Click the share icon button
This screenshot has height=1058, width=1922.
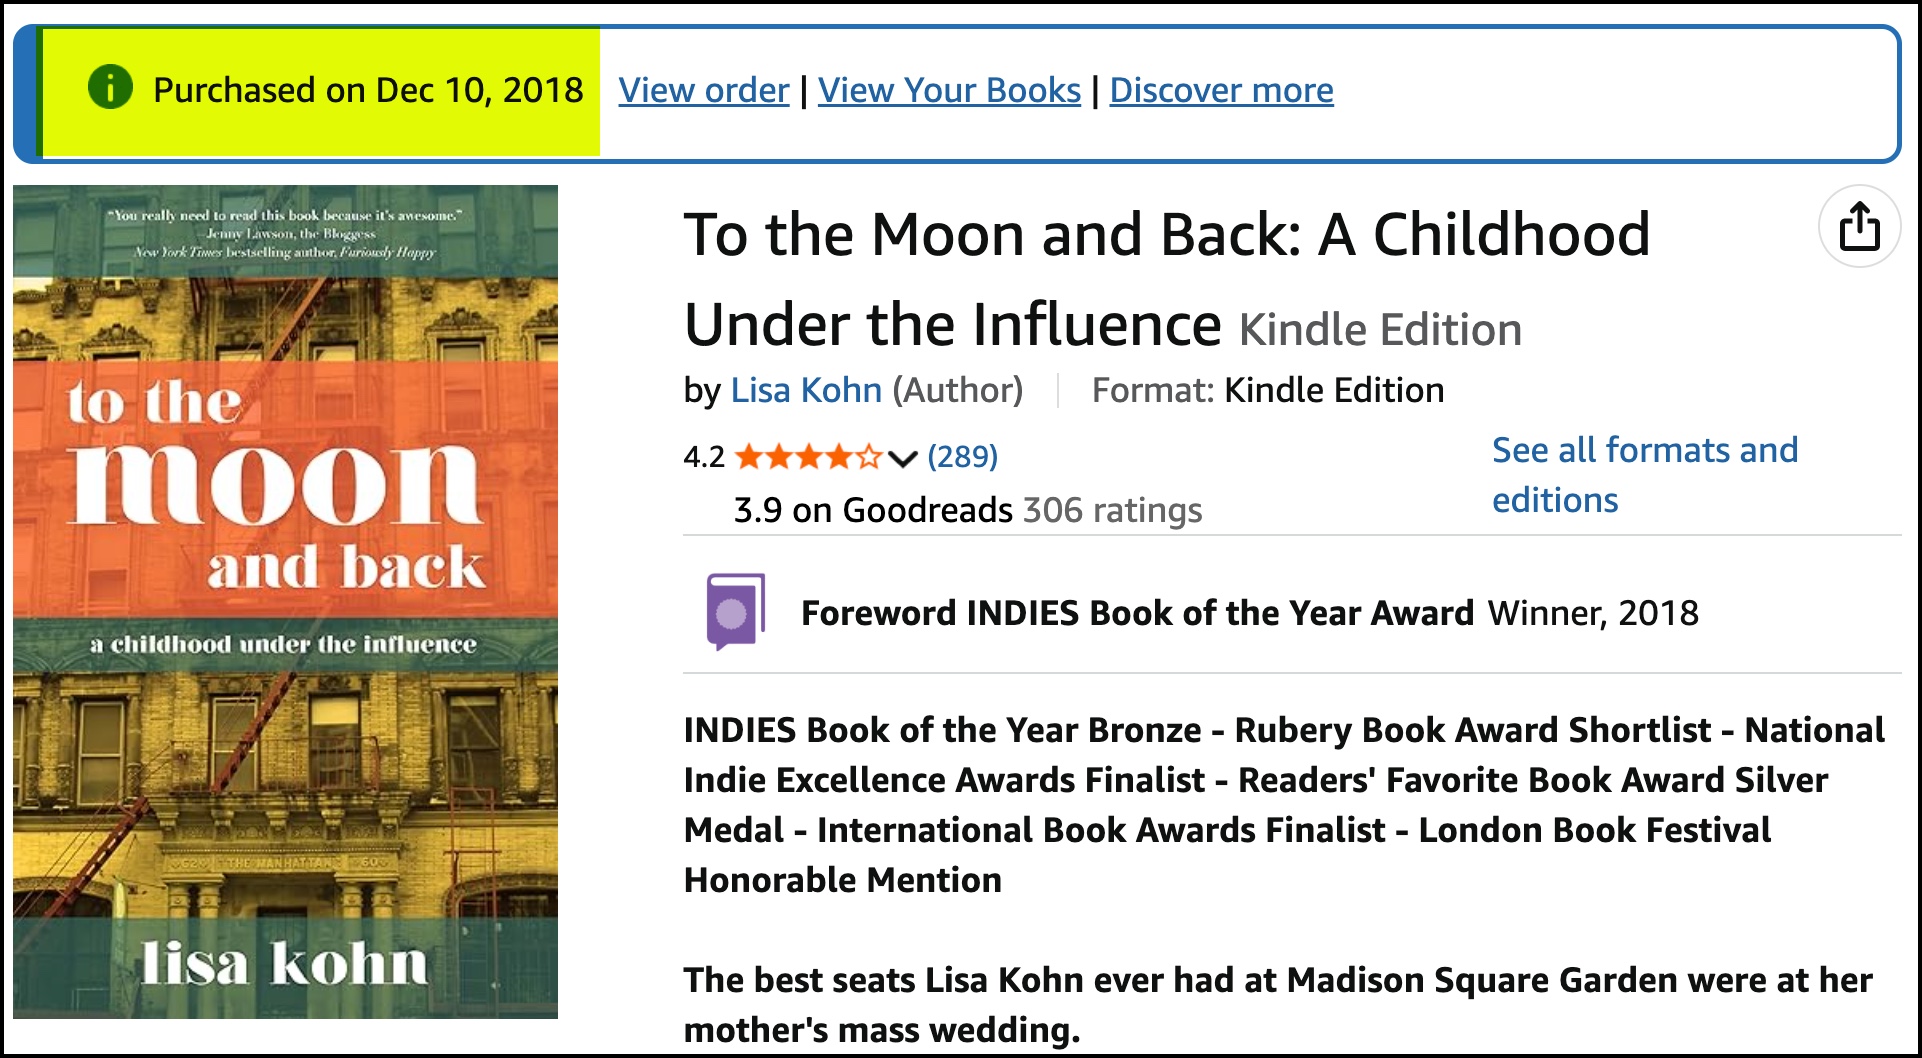(x=1859, y=226)
